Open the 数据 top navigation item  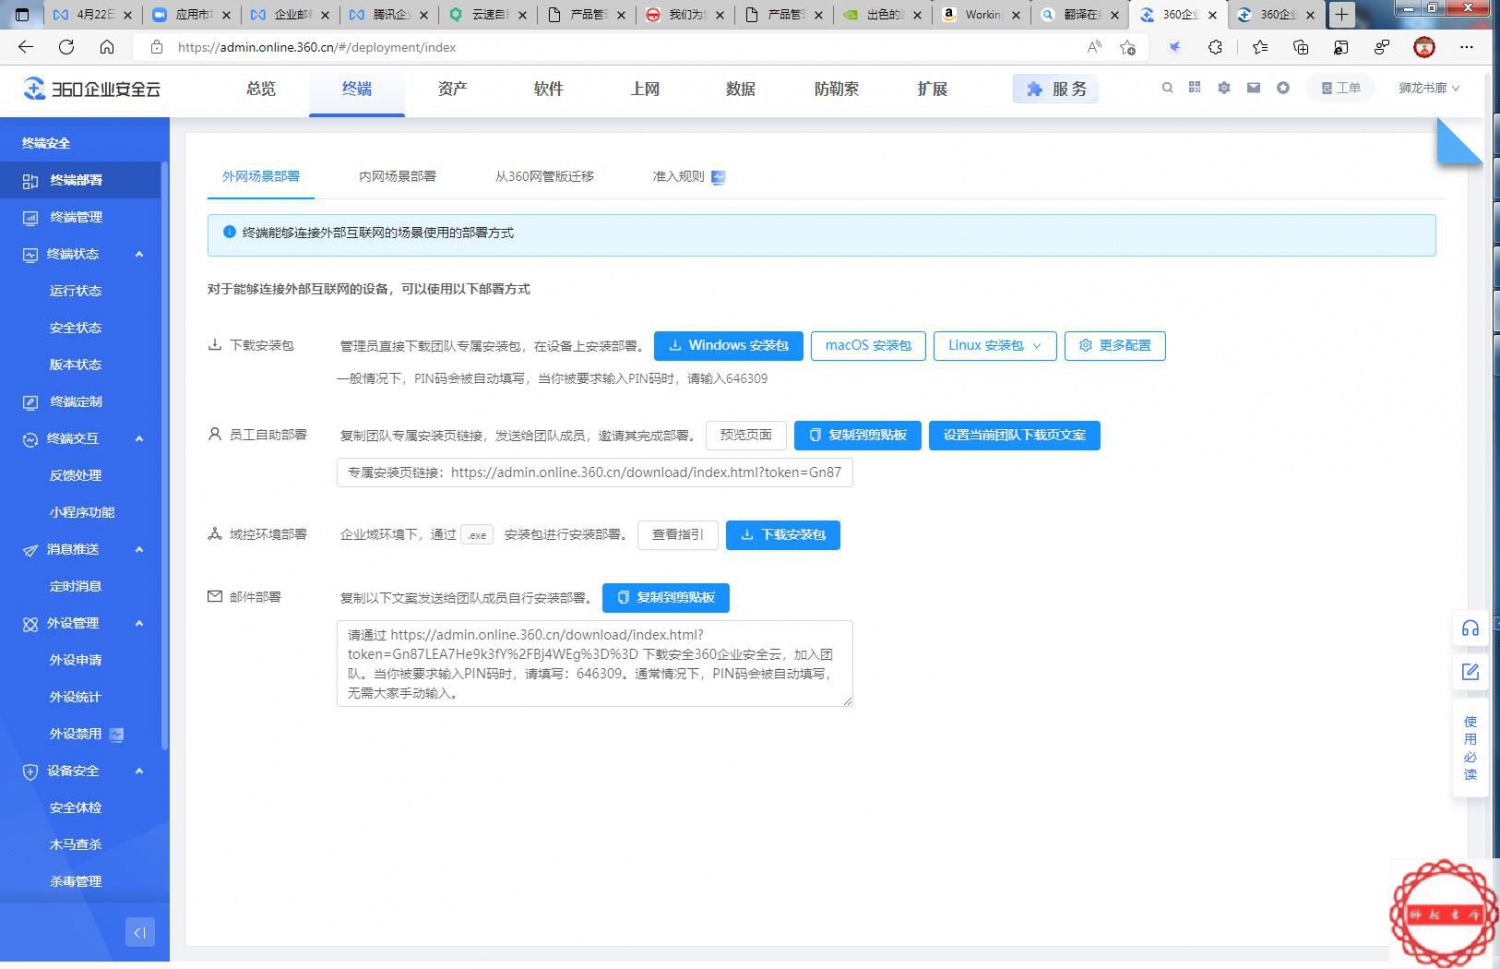[740, 89]
